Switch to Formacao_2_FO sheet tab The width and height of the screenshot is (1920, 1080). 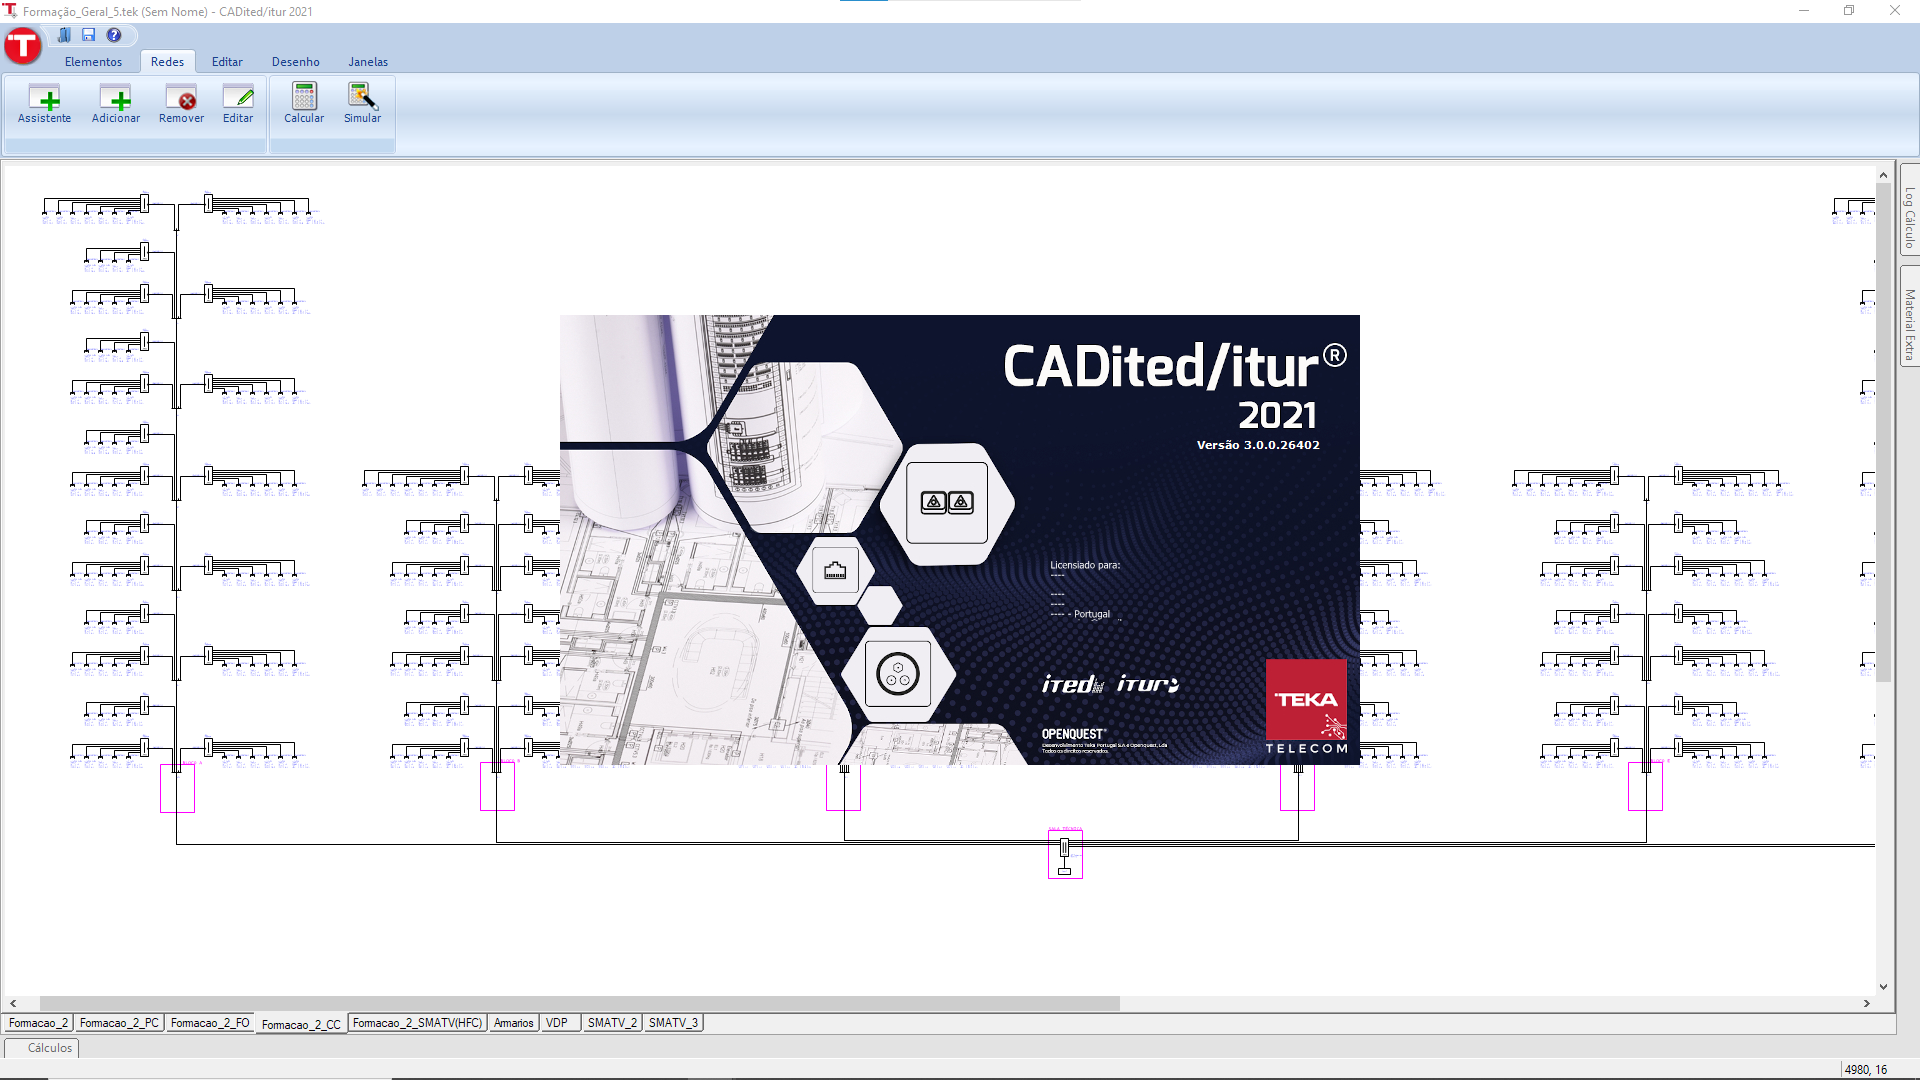coord(210,1023)
